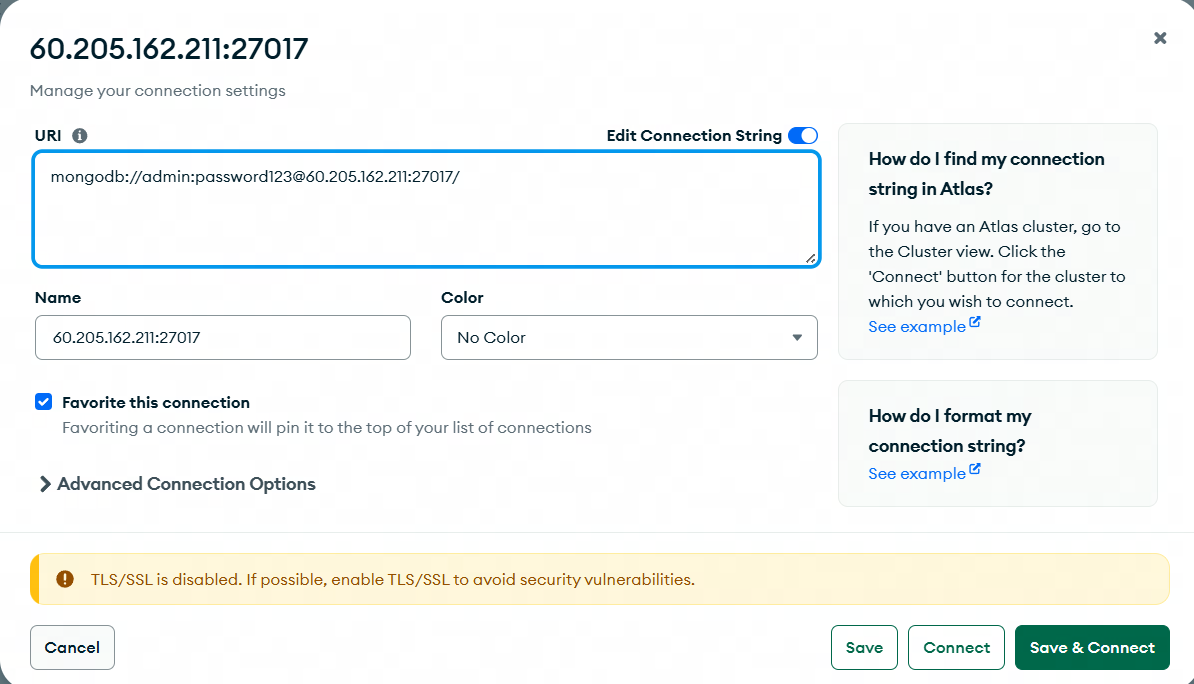Click external link icon beside Atlas example
Image resolution: width=1194 pixels, height=684 pixels.
[x=975, y=324]
